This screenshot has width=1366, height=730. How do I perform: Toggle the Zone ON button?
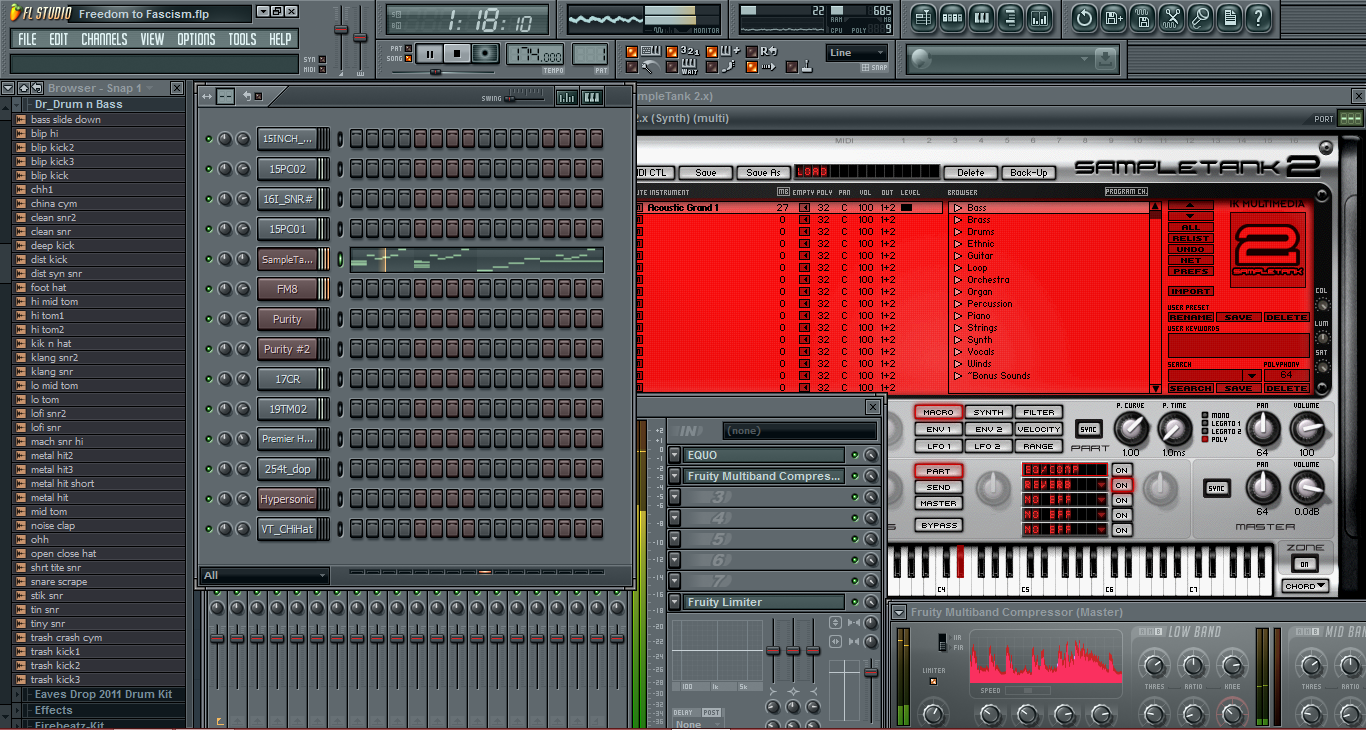coord(1305,564)
